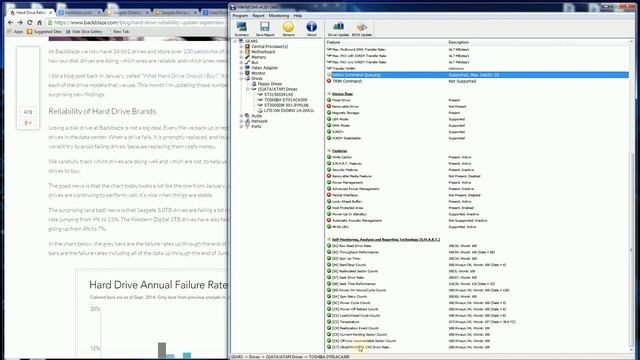Select the Reallocated Sector Count row
The height and width of the screenshot is (360, 640).
tap(478, 271)
